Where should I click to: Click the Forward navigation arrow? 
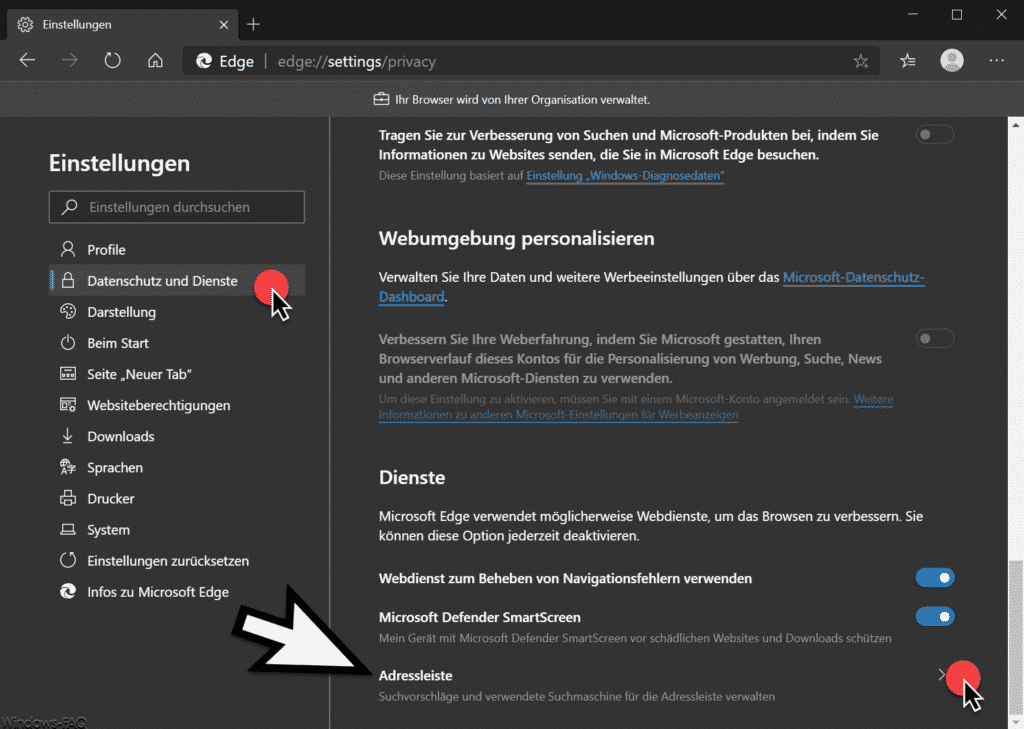(69, 61)
